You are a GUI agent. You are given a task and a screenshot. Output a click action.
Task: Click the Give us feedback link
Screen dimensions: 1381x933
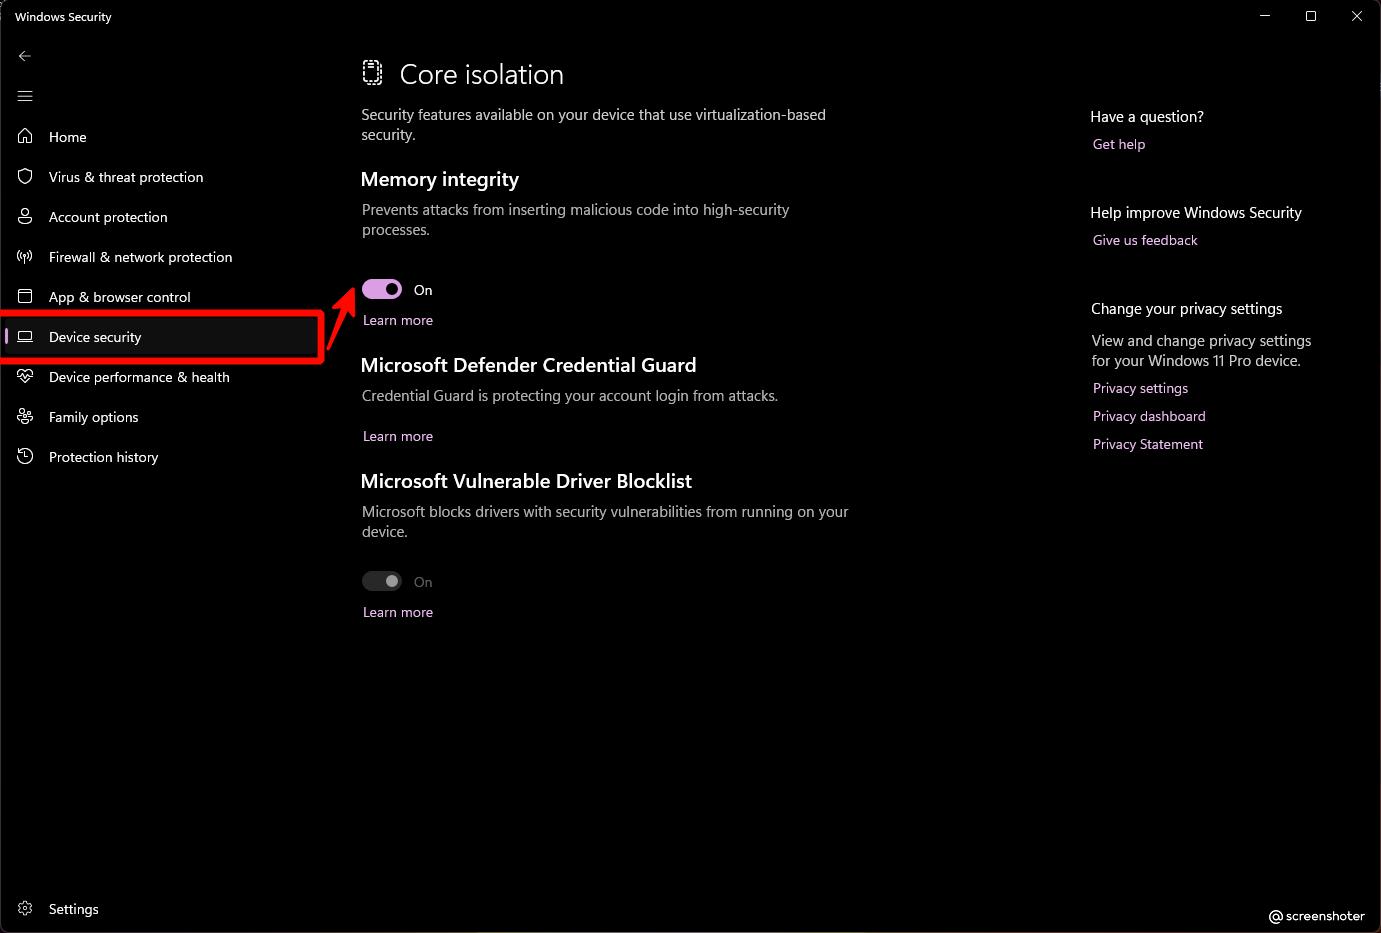[1145, 240]
